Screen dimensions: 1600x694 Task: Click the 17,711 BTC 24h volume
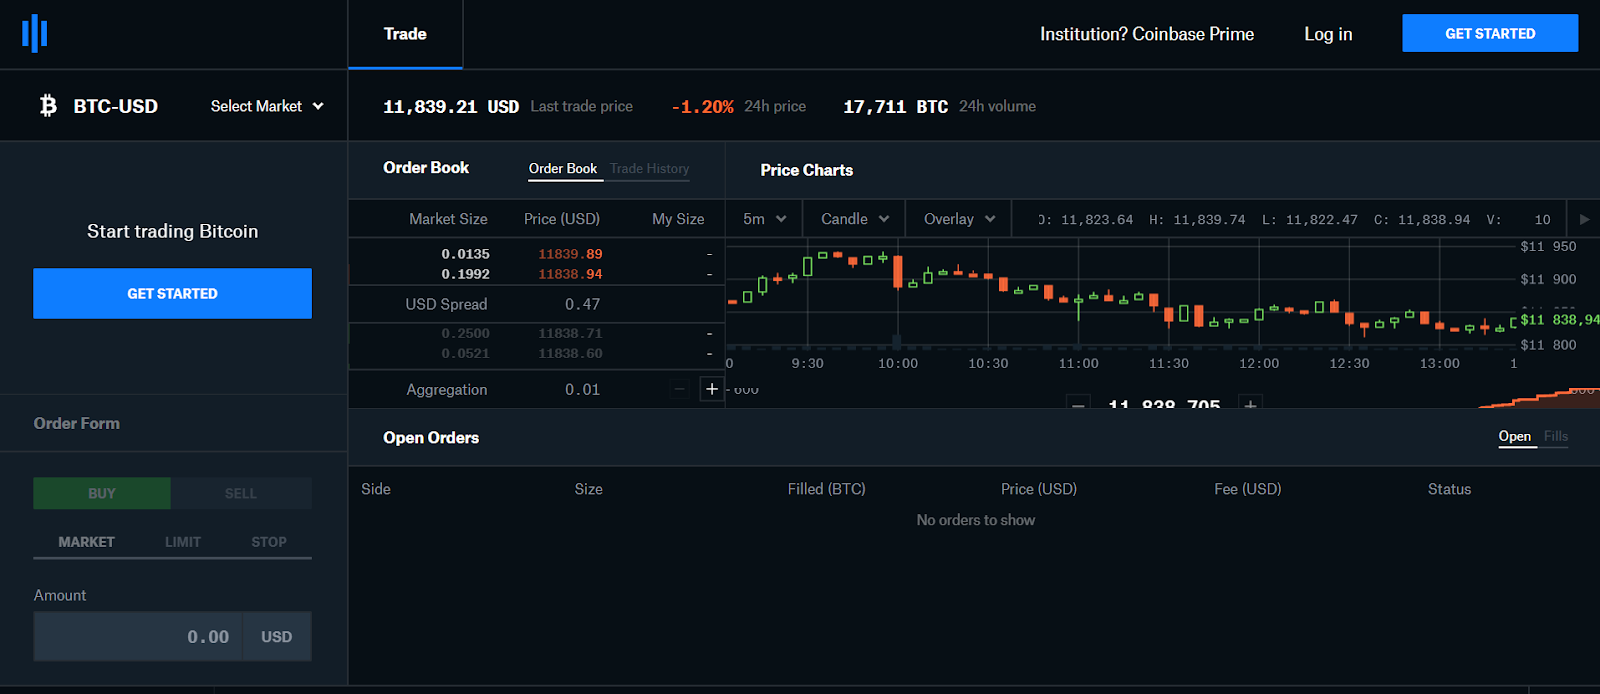[895, 107]
